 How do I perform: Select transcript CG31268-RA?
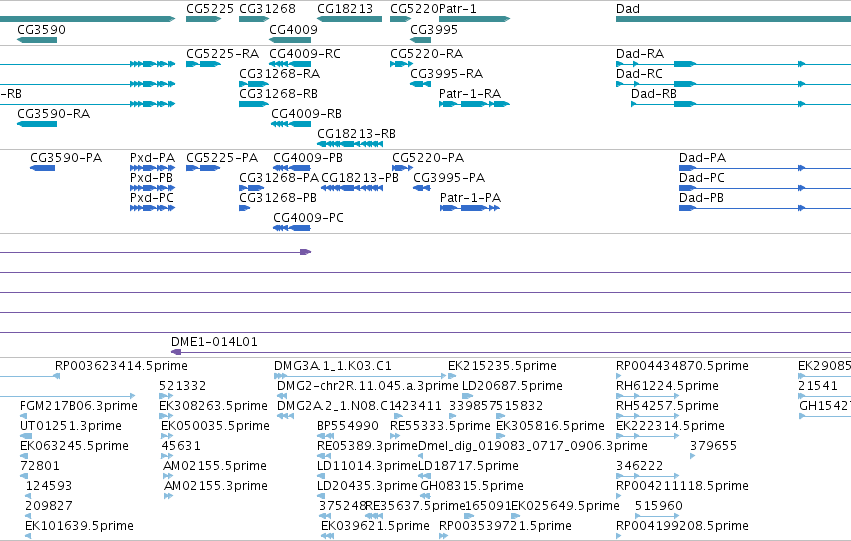(x=254, y=84)
